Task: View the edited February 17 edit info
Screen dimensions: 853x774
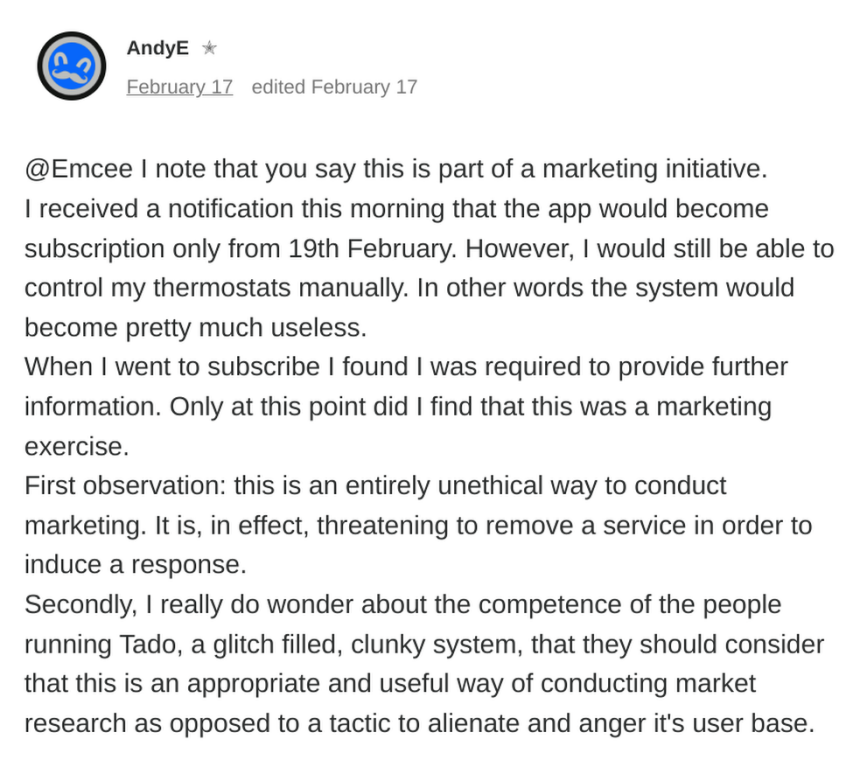Action: (x=334, y=87)
